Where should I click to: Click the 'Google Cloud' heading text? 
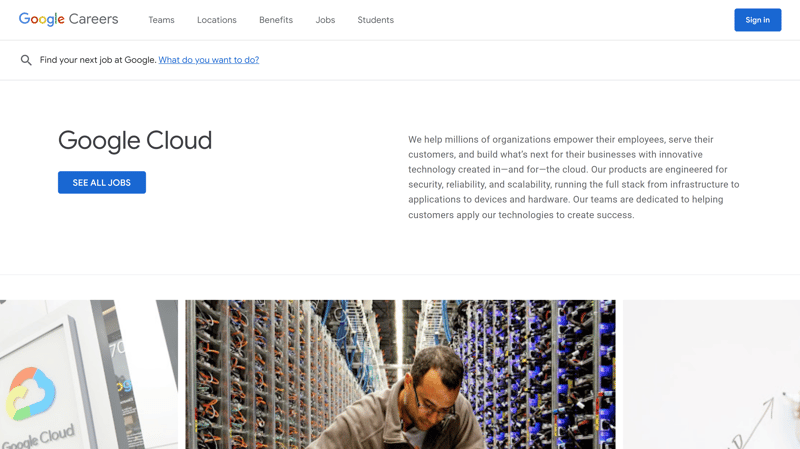(135, 140)
